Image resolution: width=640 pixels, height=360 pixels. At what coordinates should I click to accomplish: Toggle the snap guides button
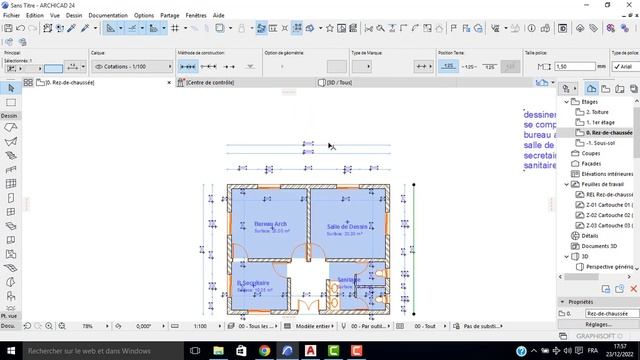(x=132, y=28)
